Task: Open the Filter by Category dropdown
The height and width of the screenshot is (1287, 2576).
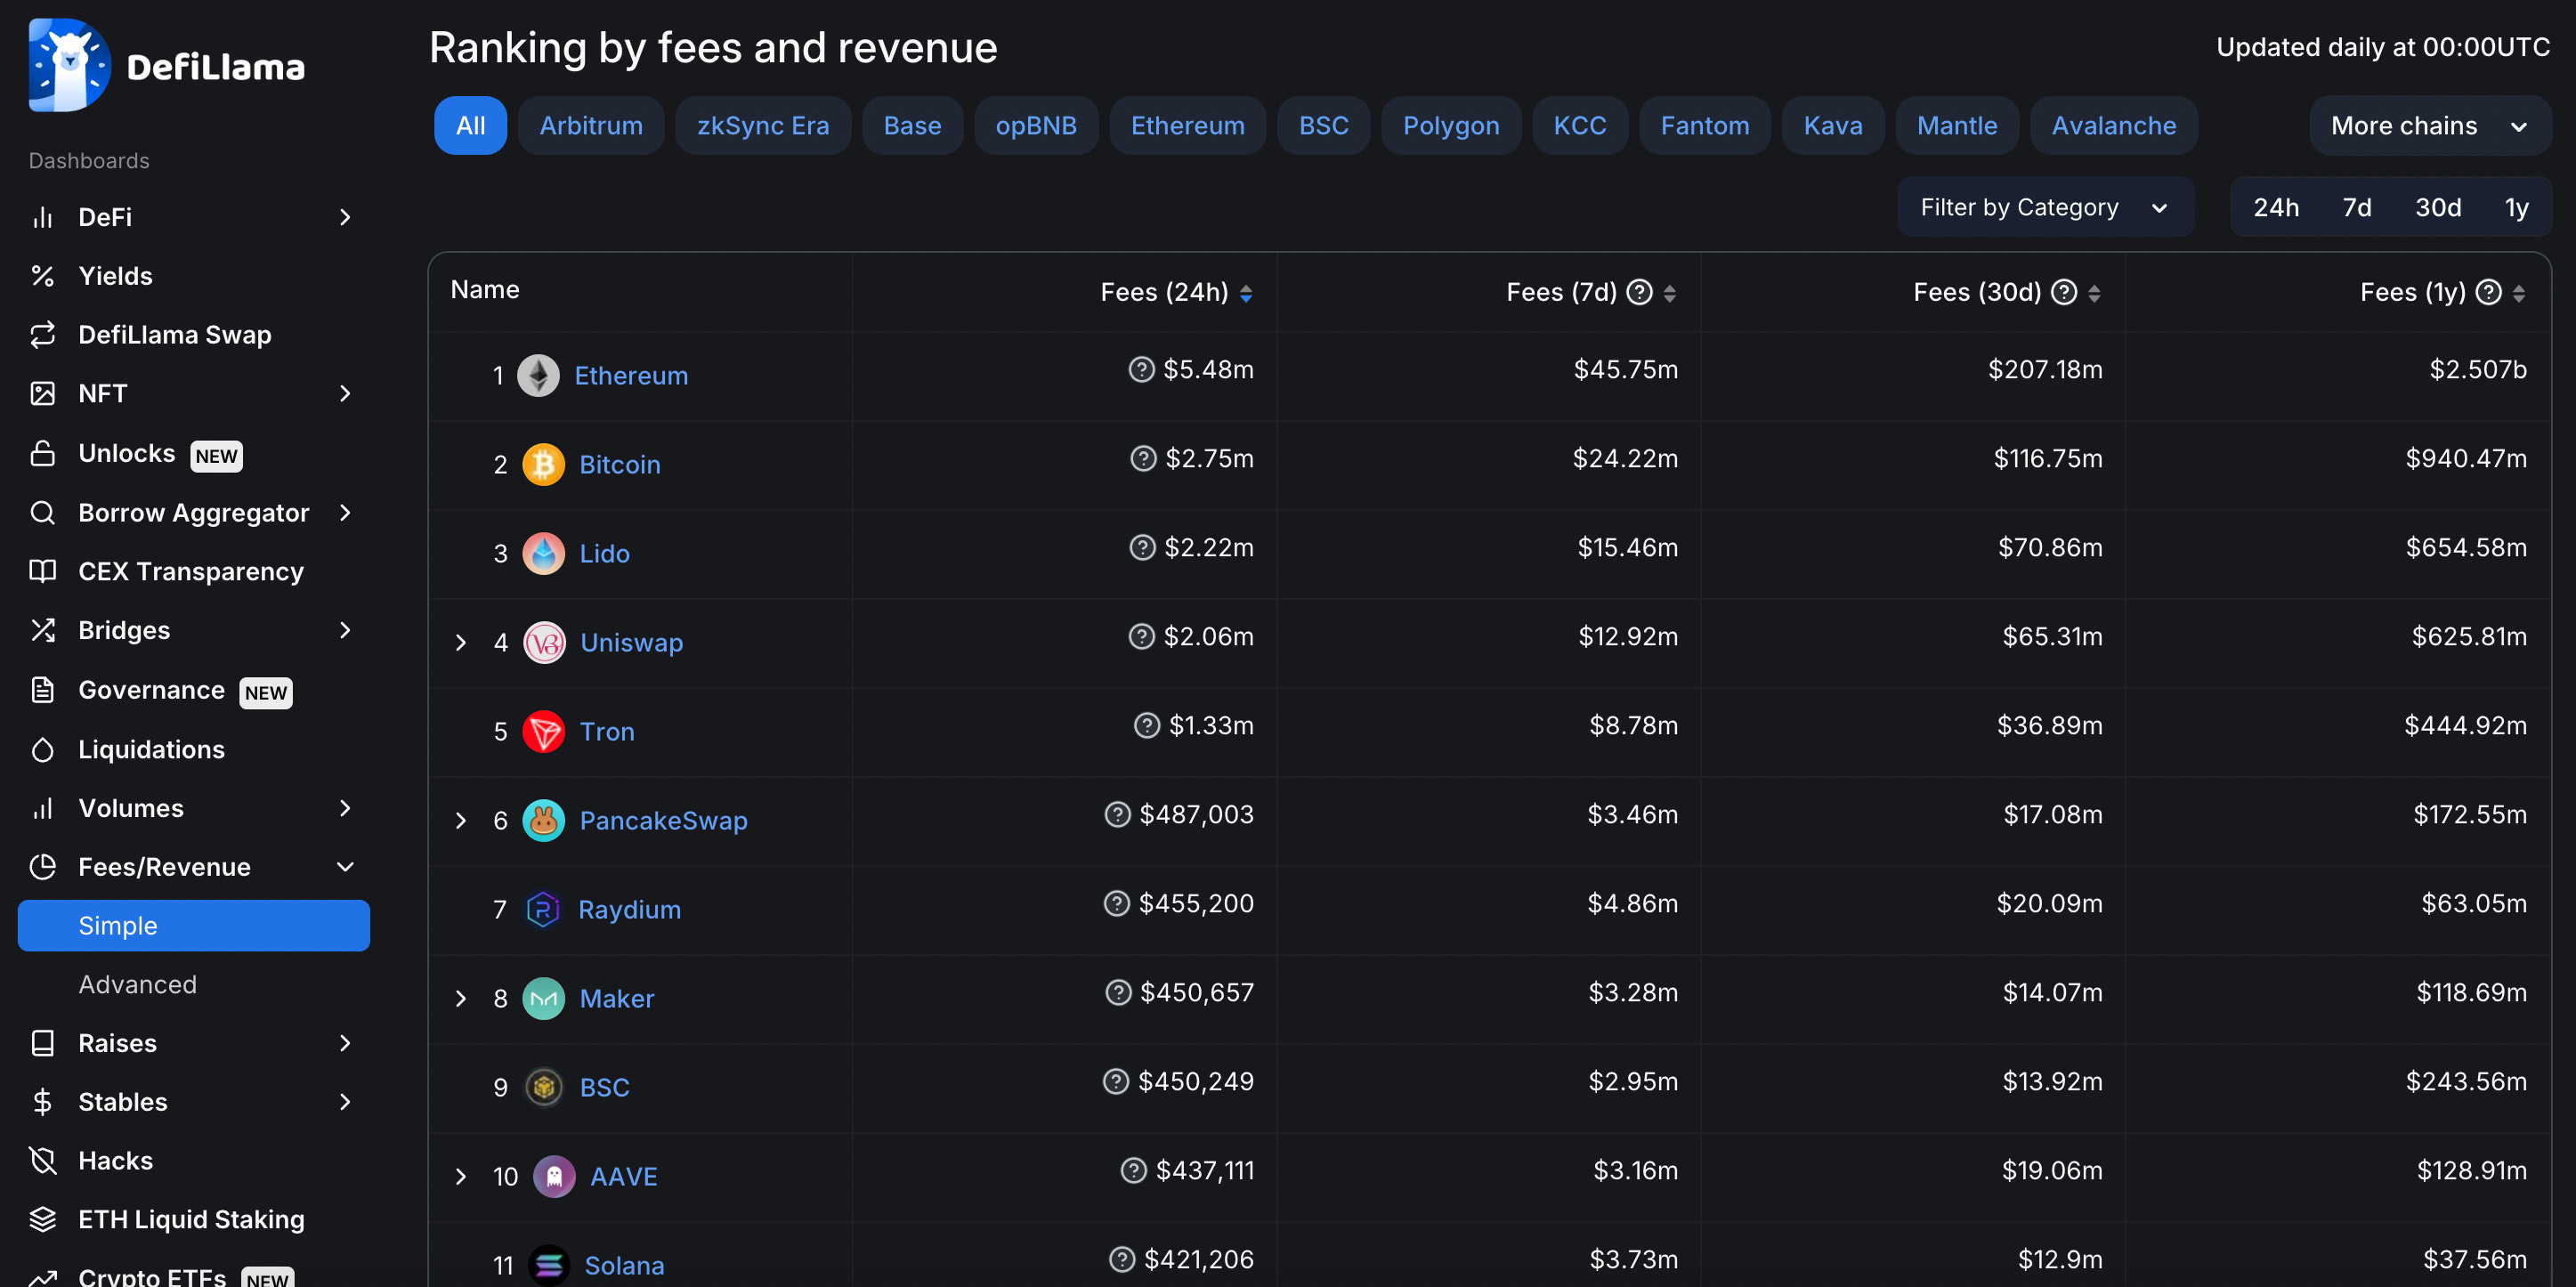Action: [2045, 208]
